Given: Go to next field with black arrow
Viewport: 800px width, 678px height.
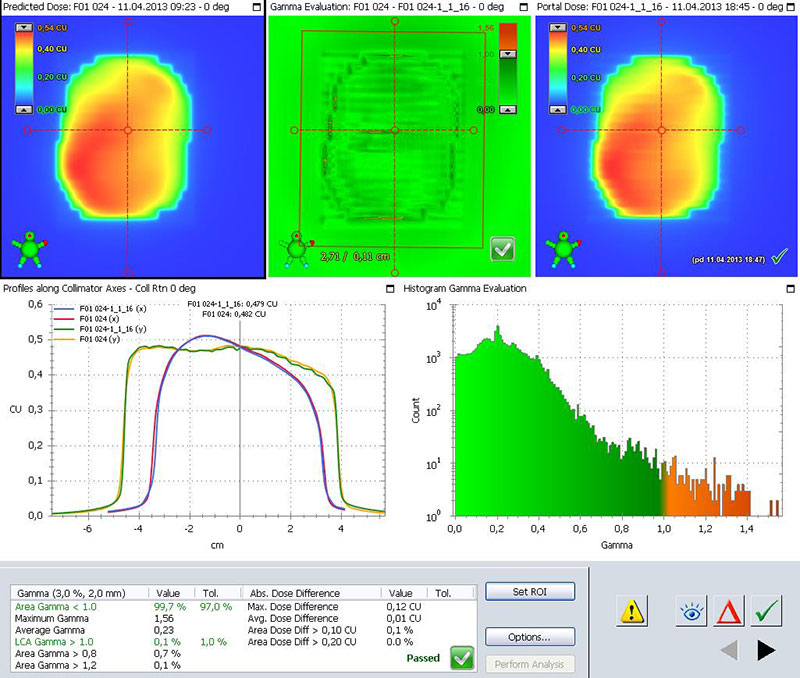Looking at the screenshot, I should [x=766, y=650].
